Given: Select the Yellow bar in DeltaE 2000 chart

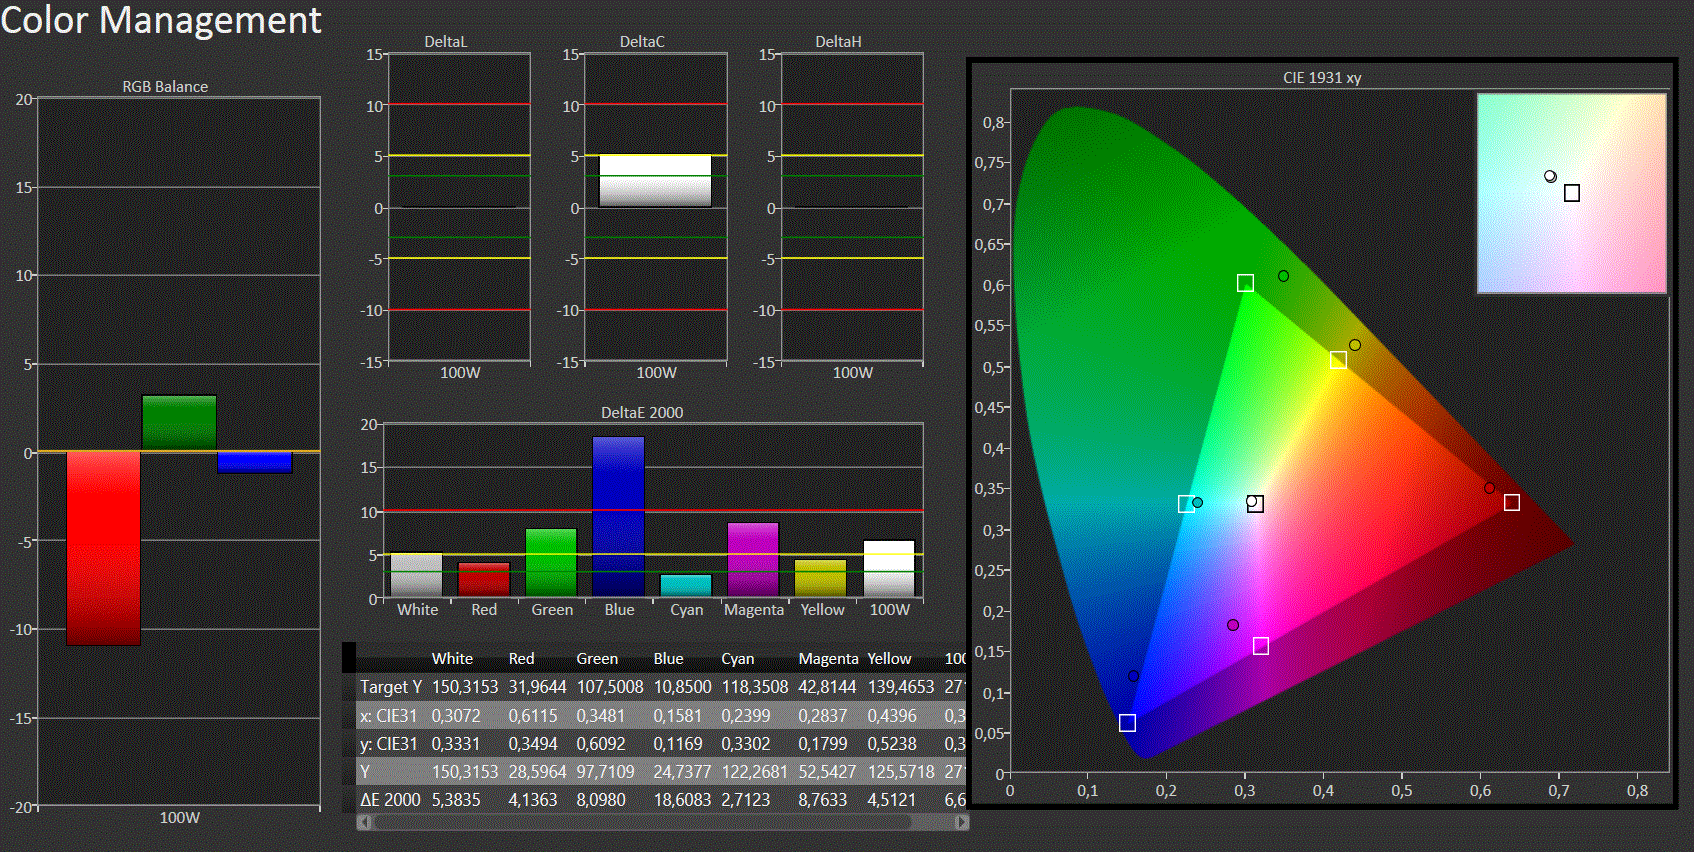Looking at the screenshot, I should [x=821, y=578].
